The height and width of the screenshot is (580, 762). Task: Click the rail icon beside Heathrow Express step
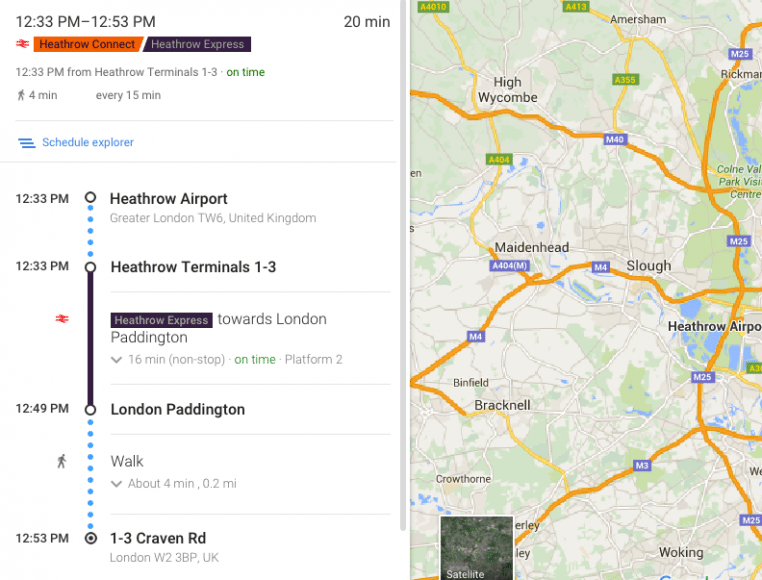[62, 319]
